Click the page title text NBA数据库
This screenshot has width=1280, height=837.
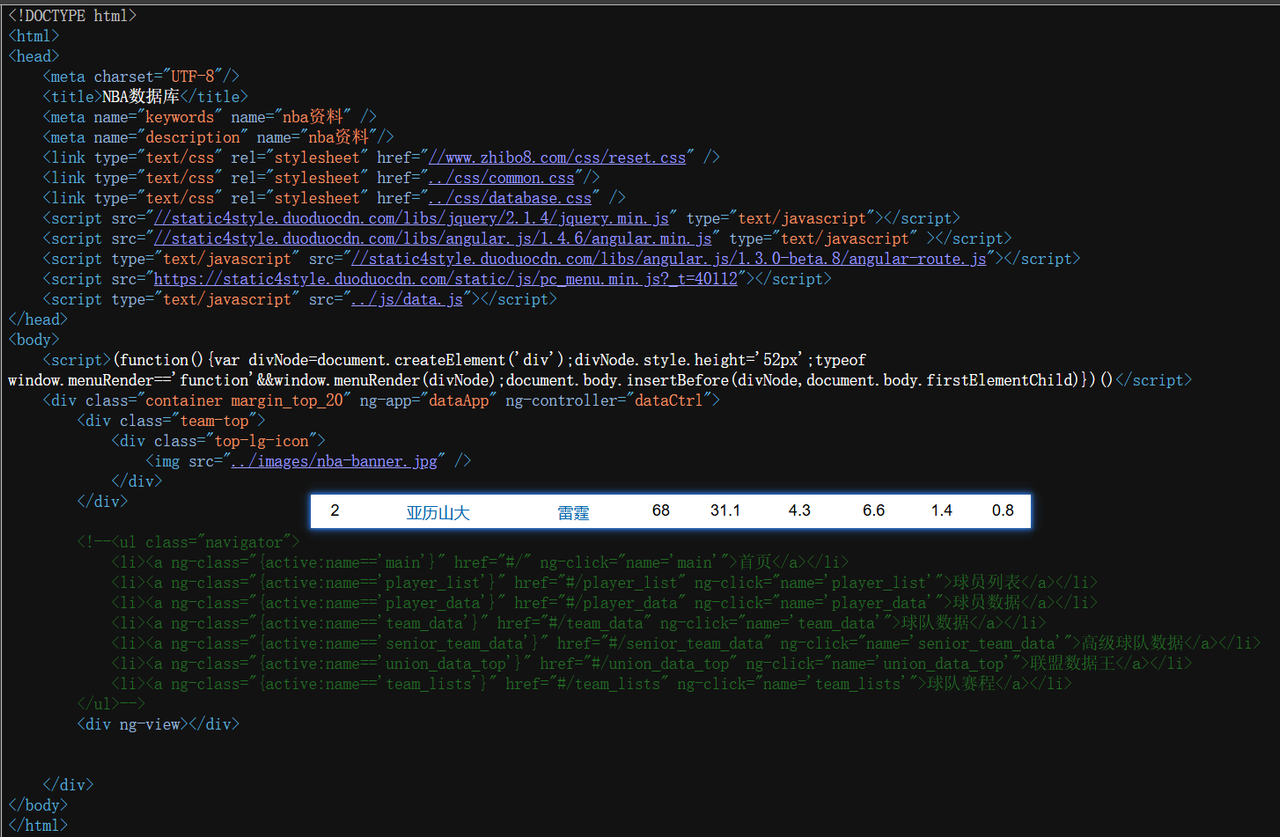(x=141, y=97)
